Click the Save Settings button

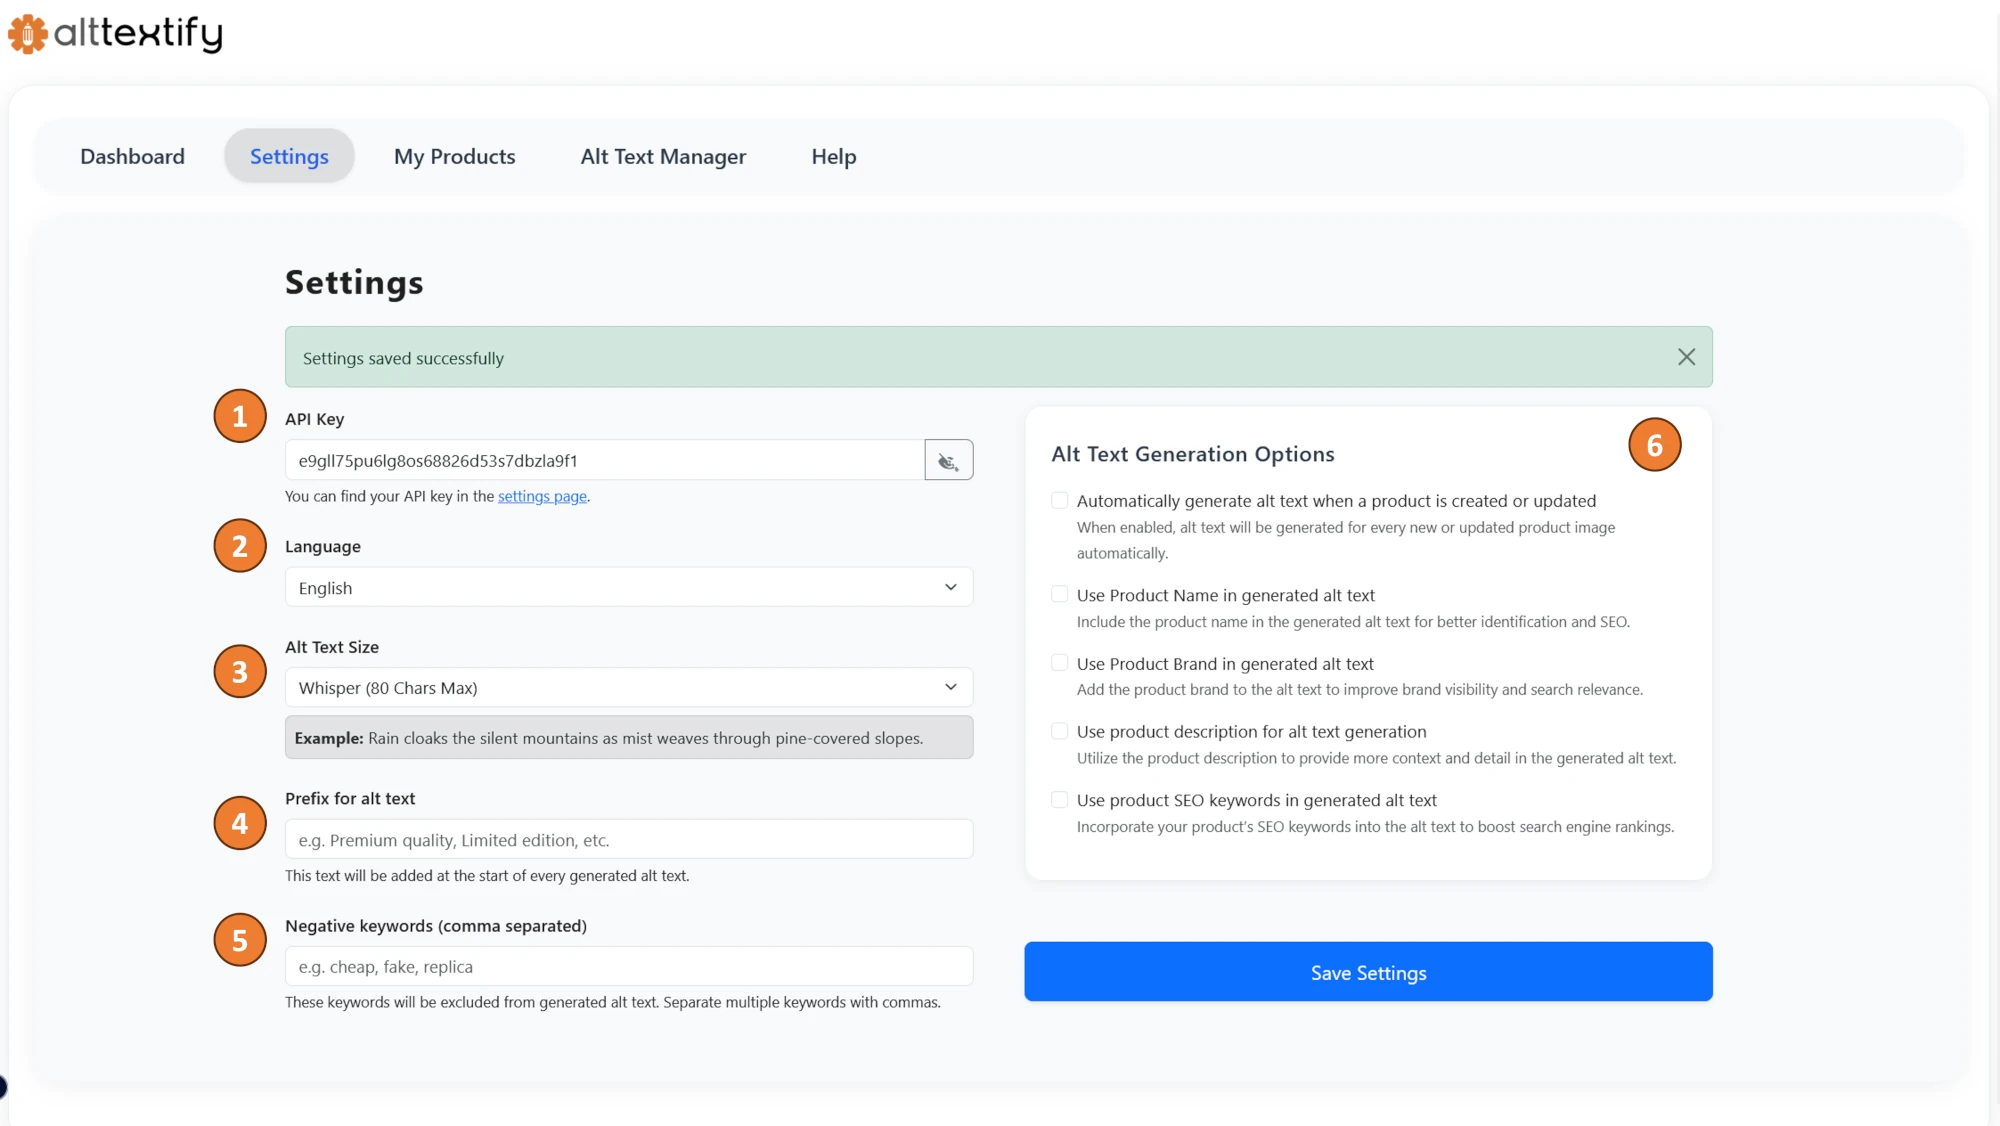point(1368,971)
